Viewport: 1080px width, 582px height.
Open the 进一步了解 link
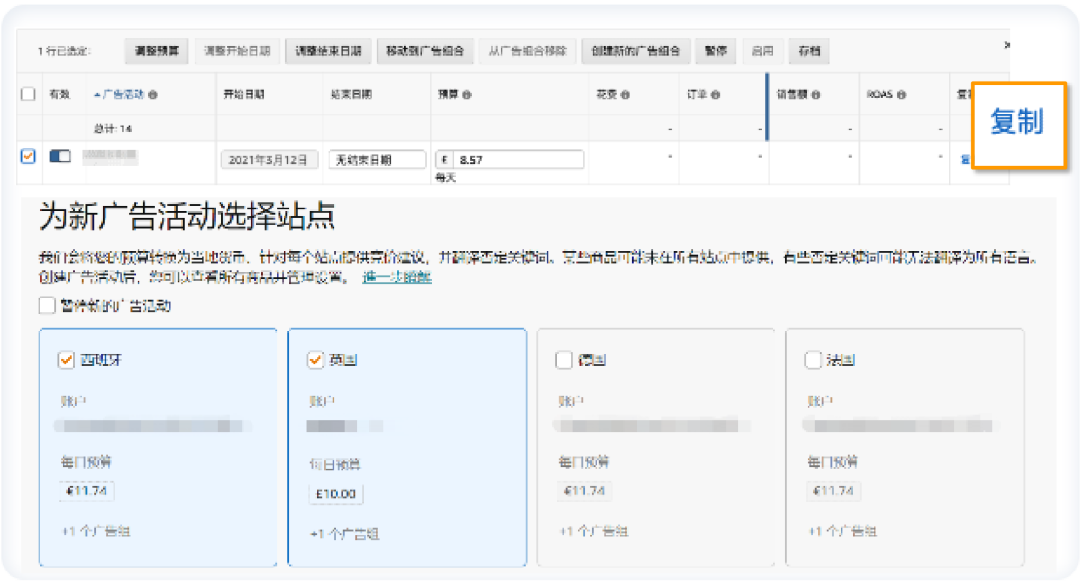tap(397, 277)
